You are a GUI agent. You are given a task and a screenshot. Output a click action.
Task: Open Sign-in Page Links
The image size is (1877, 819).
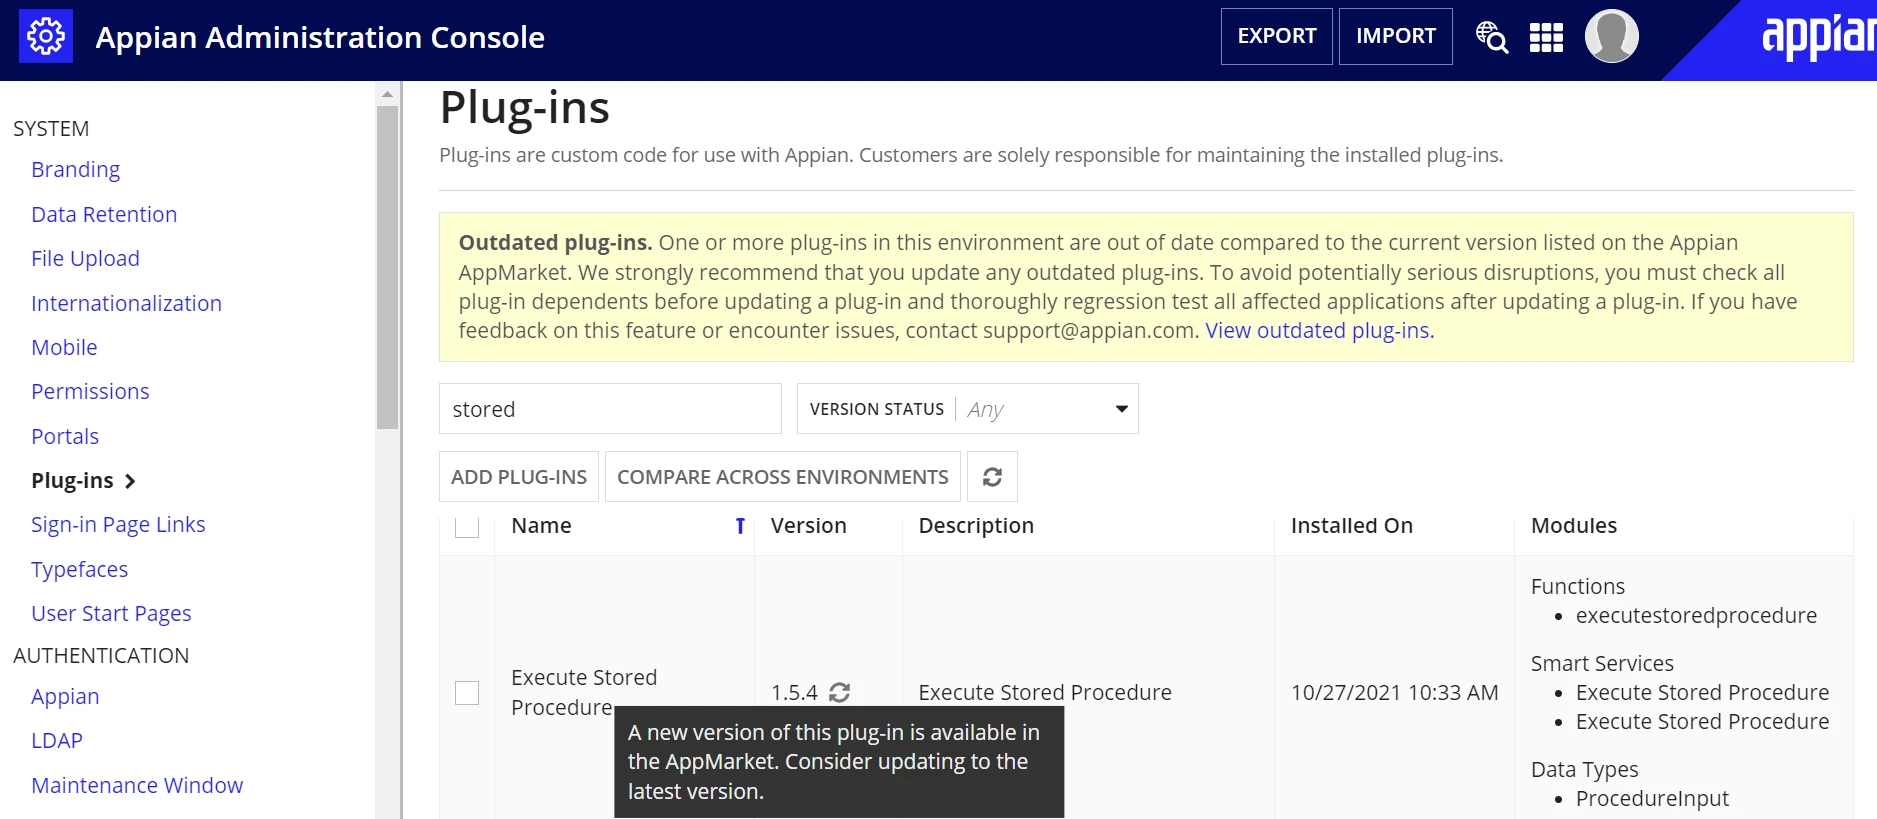pyautogui.click(x=118, y=525)
